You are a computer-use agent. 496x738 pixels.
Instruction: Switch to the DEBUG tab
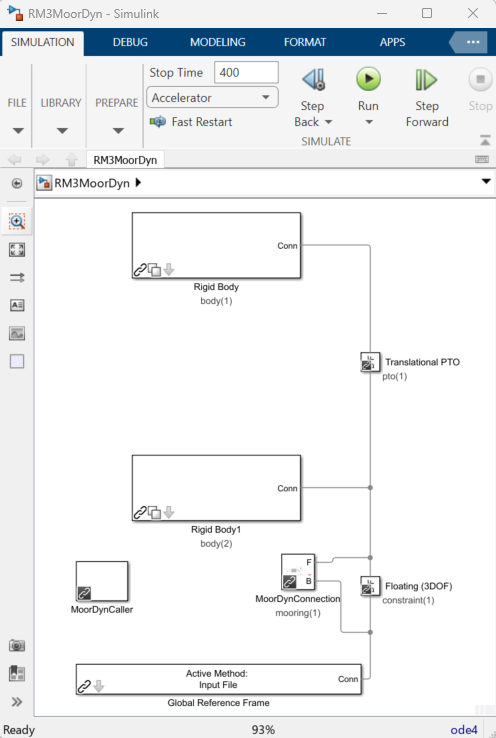pos(130,42)
